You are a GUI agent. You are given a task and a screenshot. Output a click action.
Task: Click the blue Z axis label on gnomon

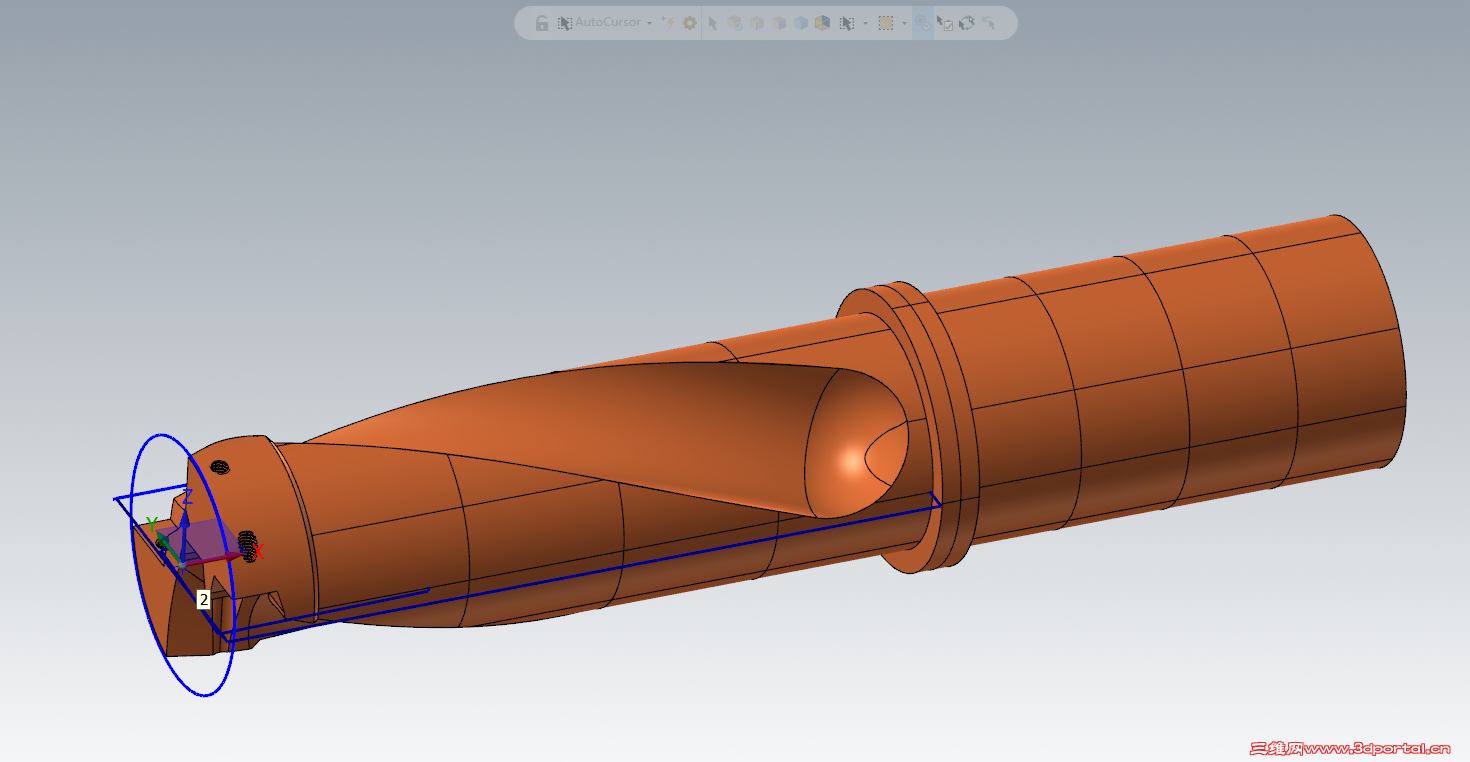coord(187,497)
